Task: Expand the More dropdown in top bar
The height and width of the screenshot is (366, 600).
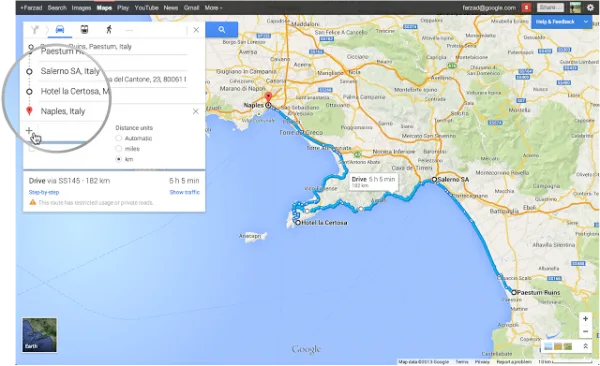Action: coord(213,8)
